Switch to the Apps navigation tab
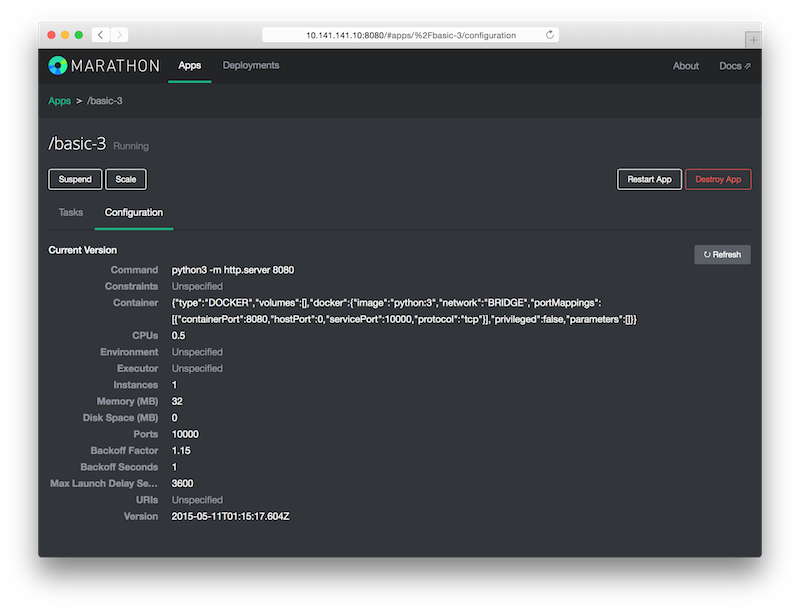800x612 pixels. pos(189,66)
